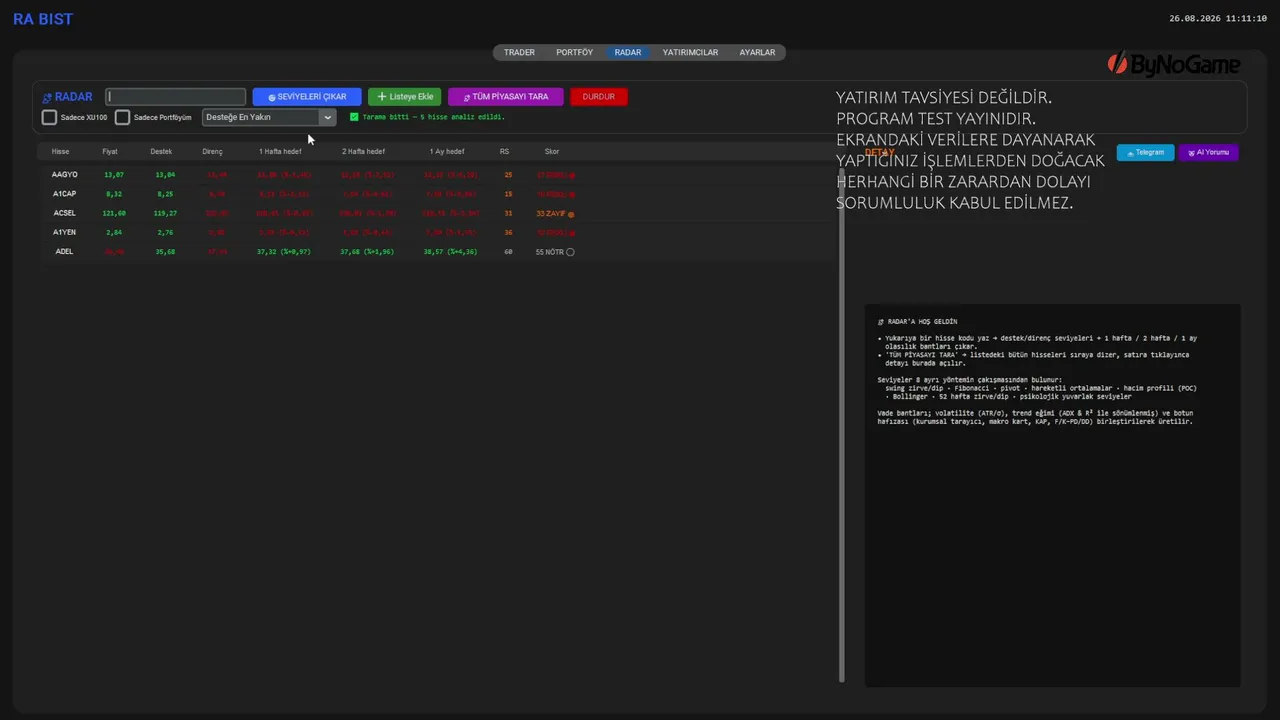This screenshot has height=720, width=1280.
Task: Open the Desteğe En Yakın sort dropdown
Action: click(x=269, y=117)
